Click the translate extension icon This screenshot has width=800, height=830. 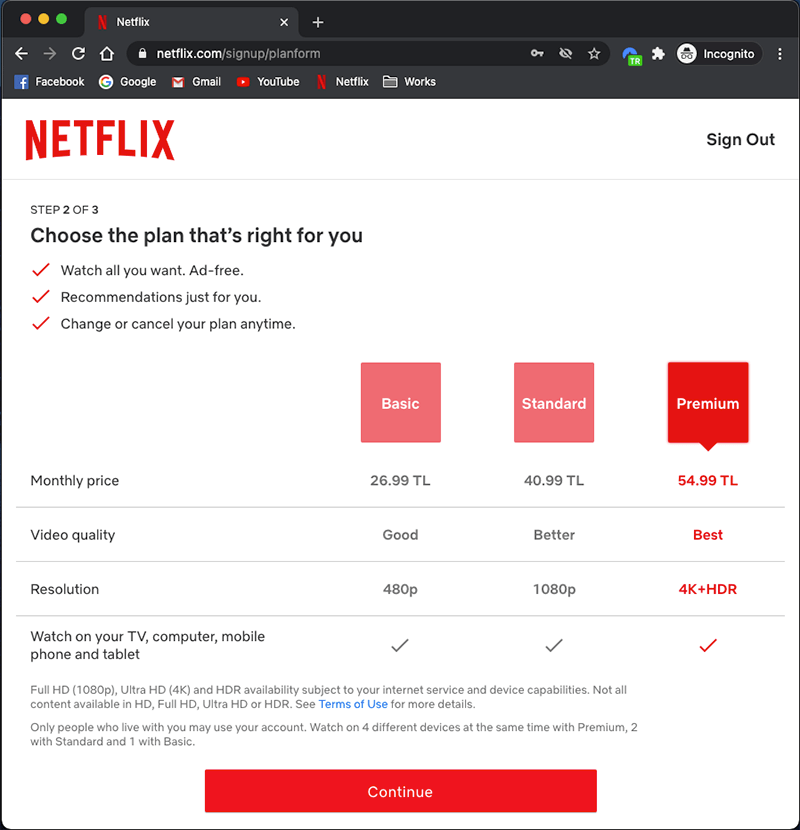[x=632, y=54]
